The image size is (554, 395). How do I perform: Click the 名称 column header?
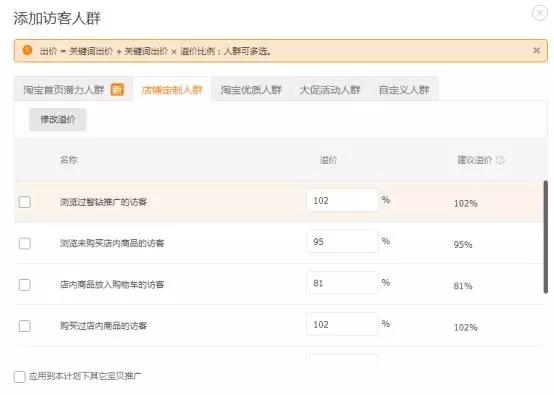click(x=69, y=160)
